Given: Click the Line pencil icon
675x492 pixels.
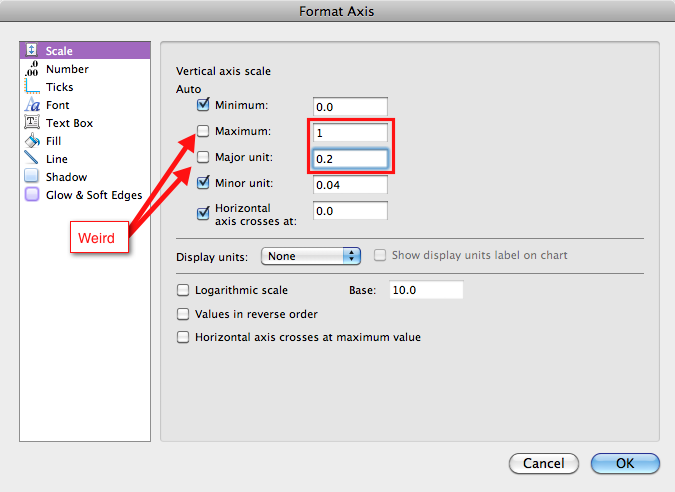Looking at the screenshot, I should click(x=32, y=159).
